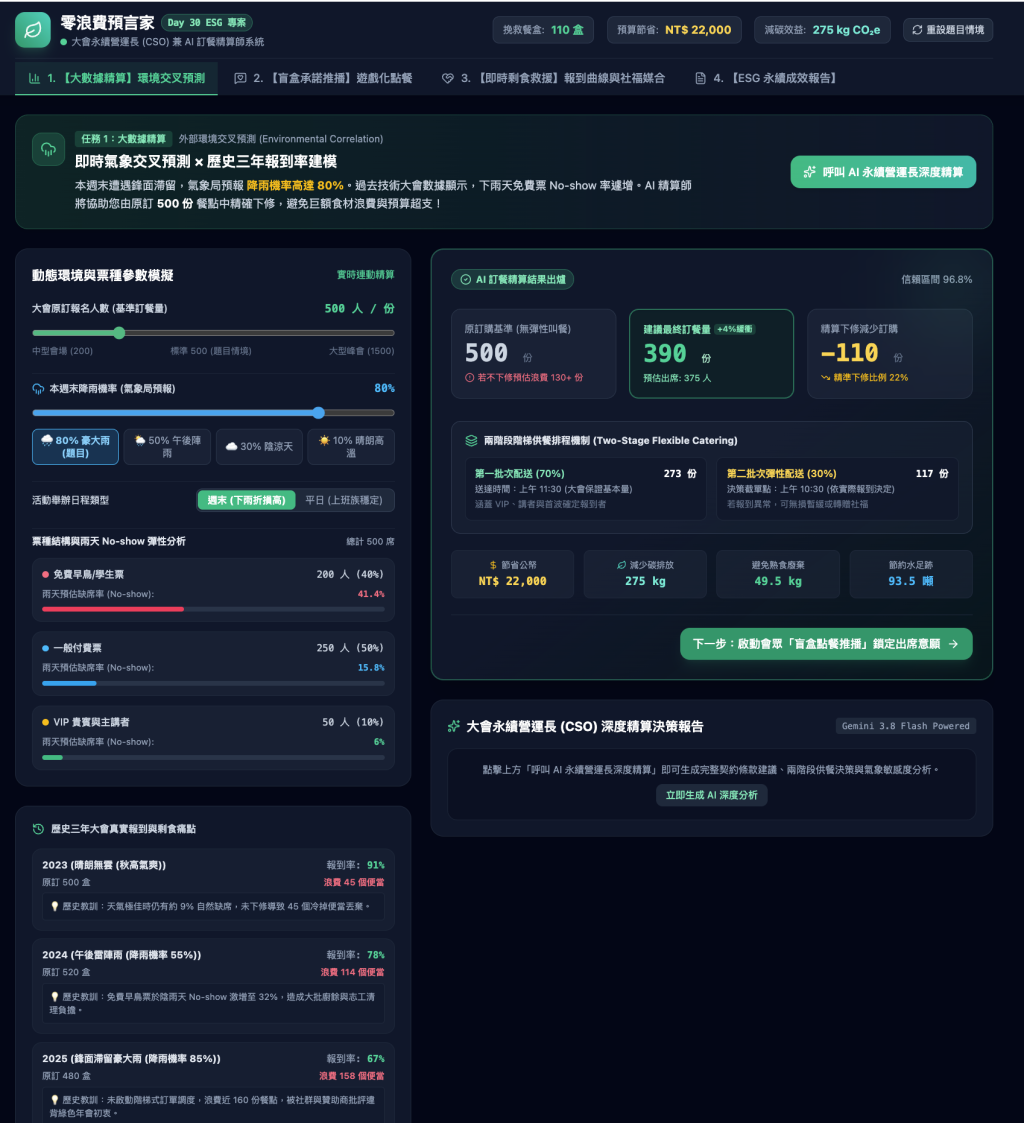1024x1123 pixels.
Task: Click the 減碳效益 275 kg CO₂e pill
Action: click(x=822, y=30)
